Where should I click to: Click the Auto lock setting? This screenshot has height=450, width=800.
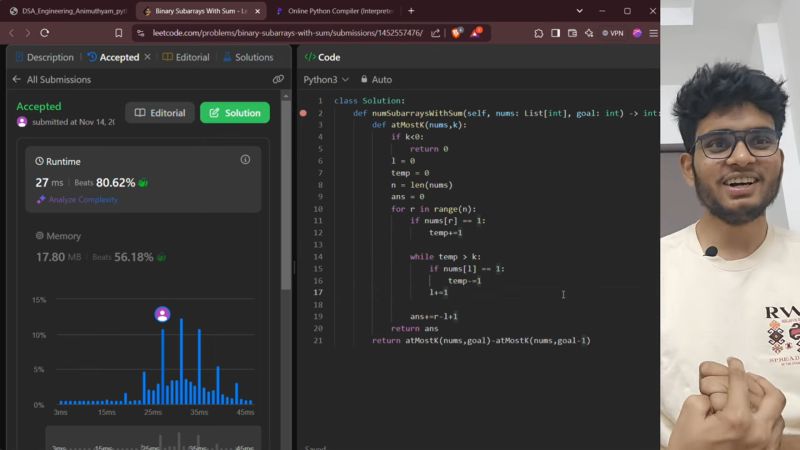click(x=377, y=80)
